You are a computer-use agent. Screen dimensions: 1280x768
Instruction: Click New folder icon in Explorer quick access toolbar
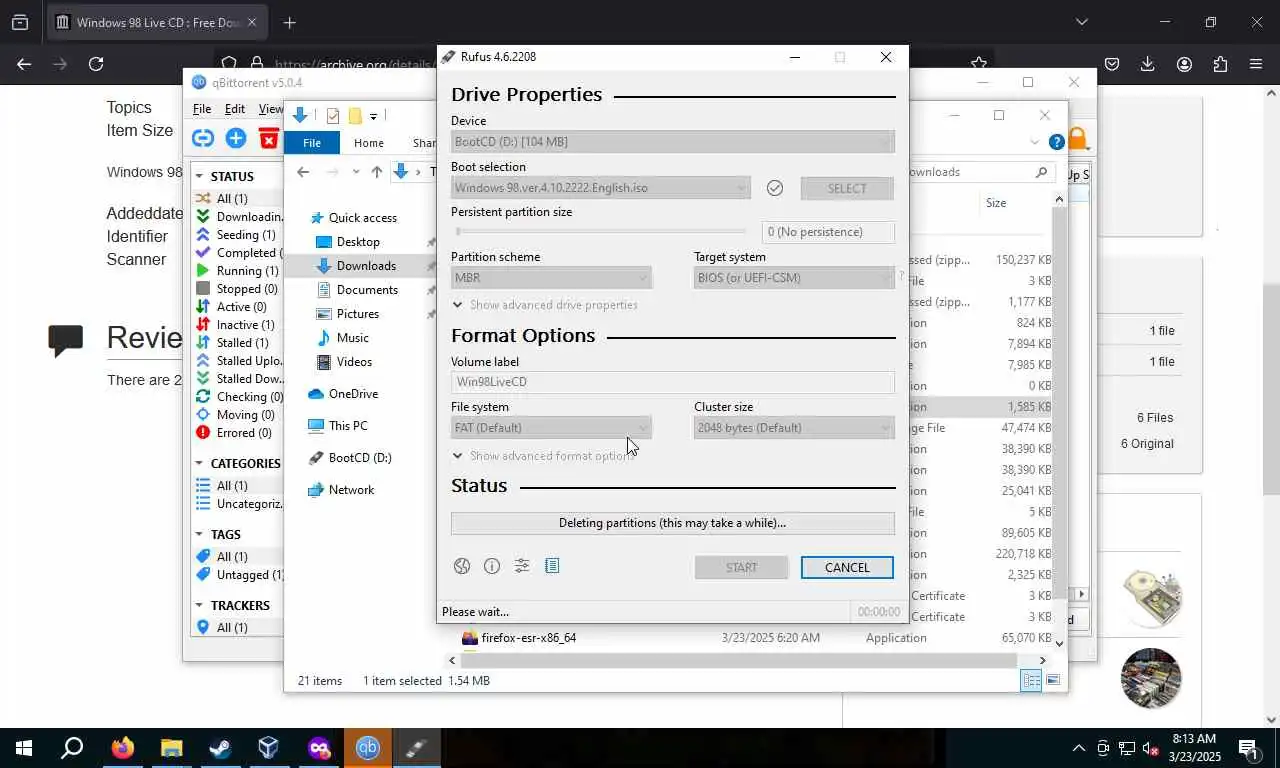[355, 116]
